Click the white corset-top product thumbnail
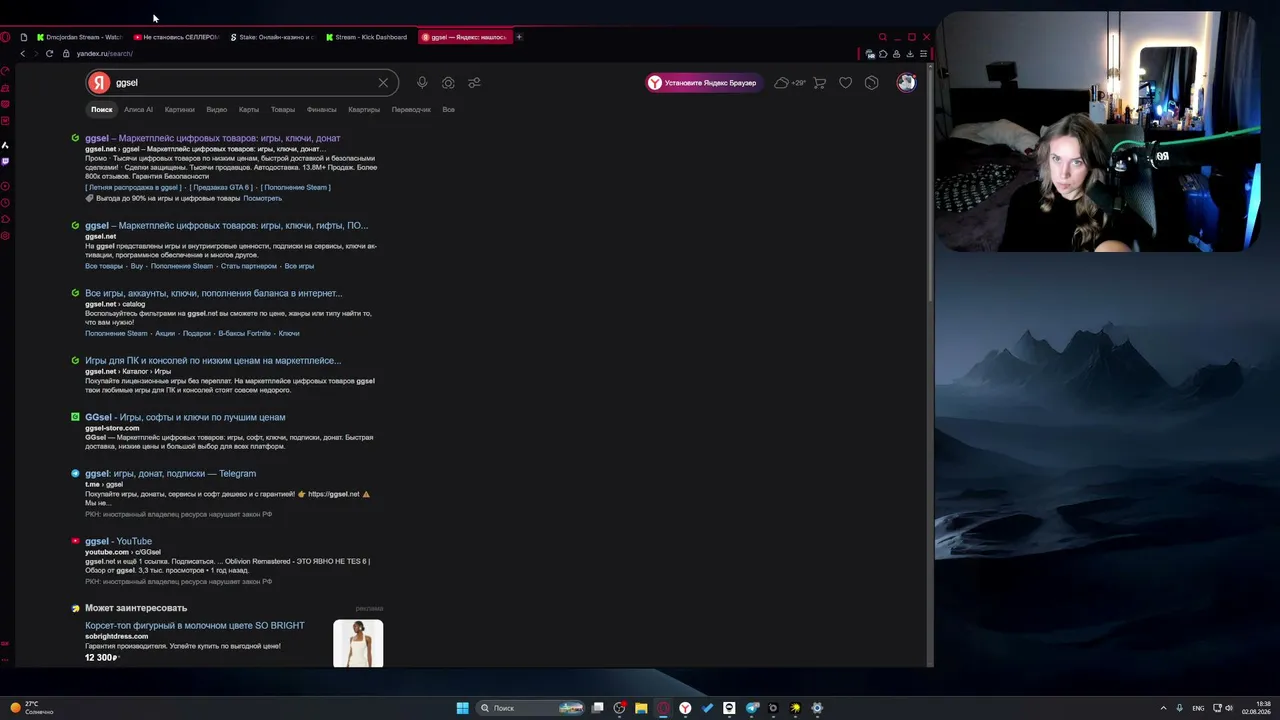The height and width of the screenshot is (720, 1280). (x=358, y=643)
